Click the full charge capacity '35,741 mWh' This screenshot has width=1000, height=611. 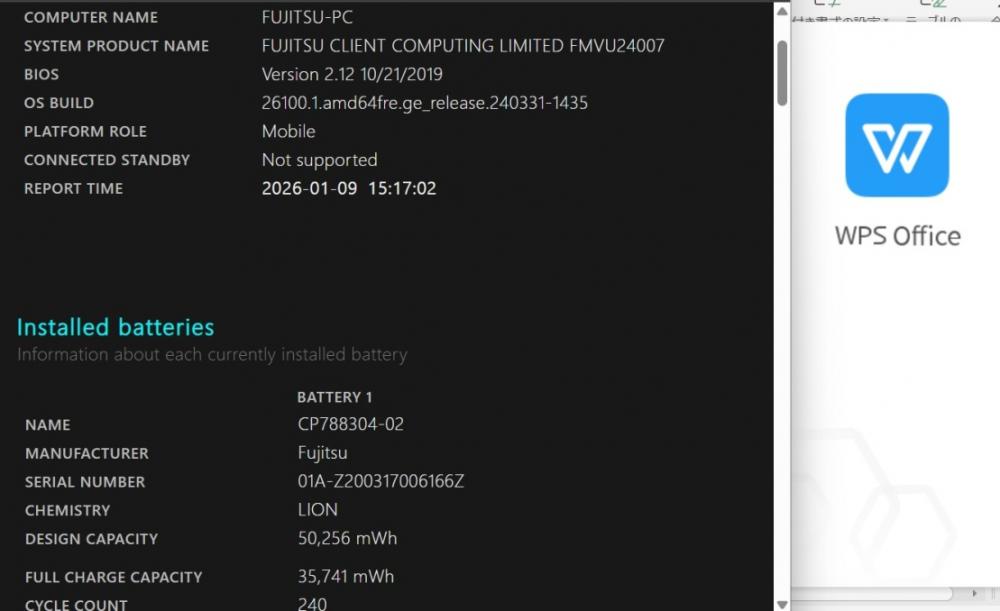[346, 577]
